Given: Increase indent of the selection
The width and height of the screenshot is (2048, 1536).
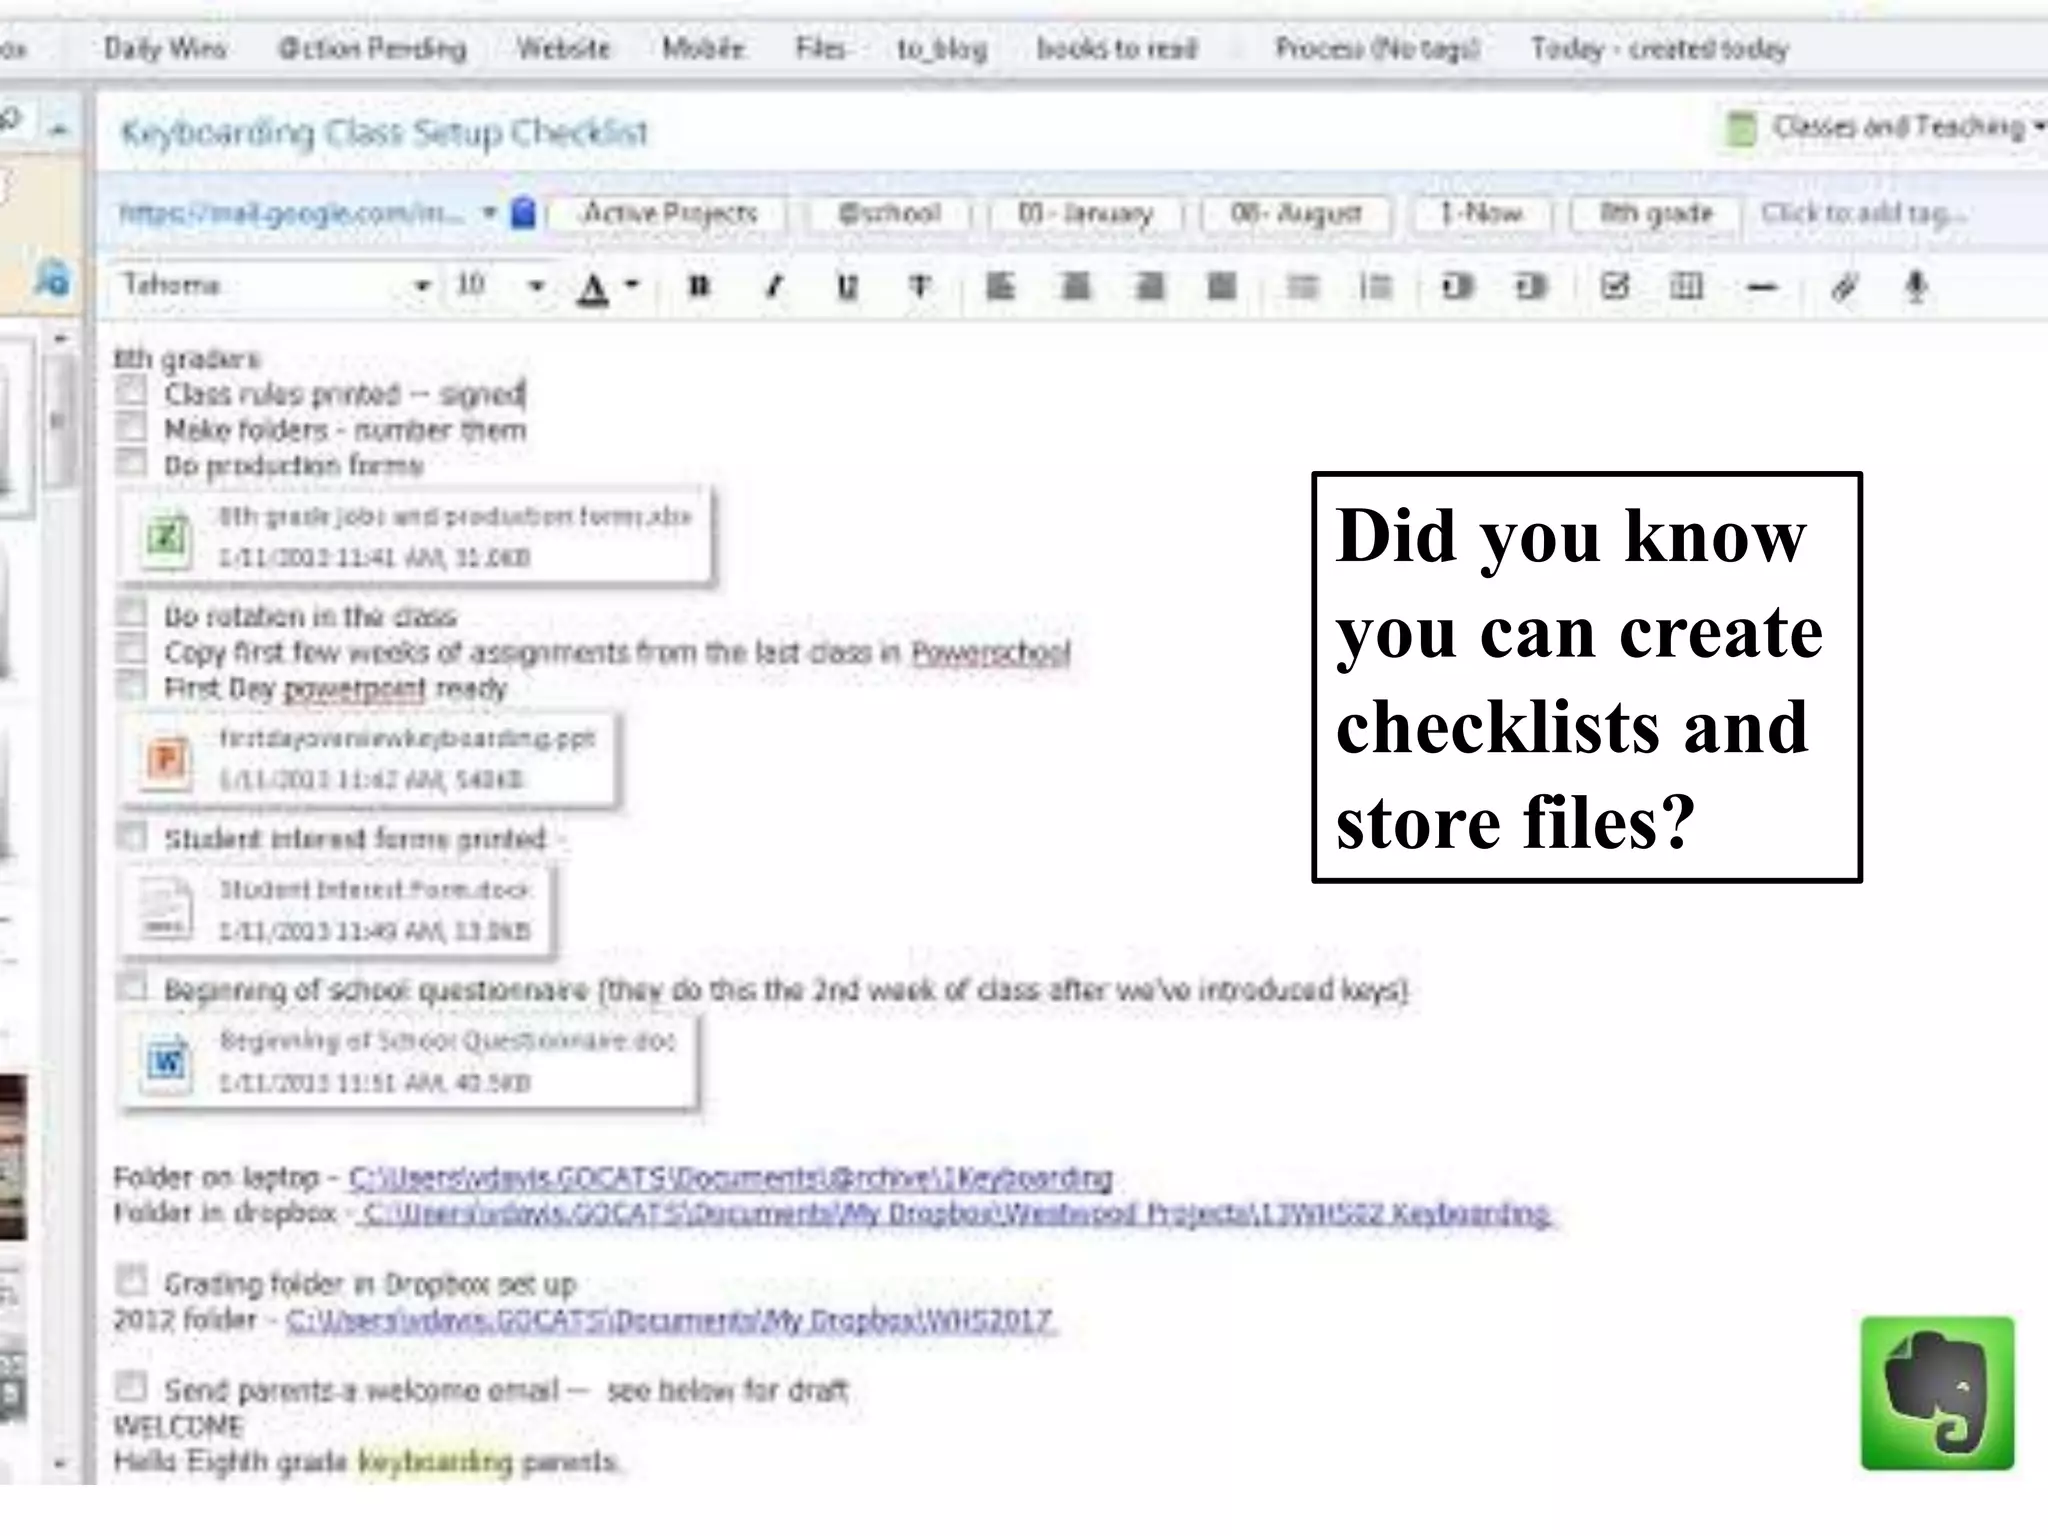Looking at the screenshot, I should [1531, 287].
